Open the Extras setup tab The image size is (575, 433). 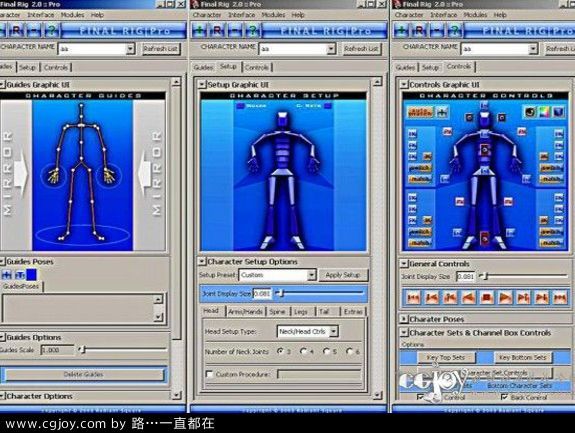pyautogui.click(x=353, y=312)
